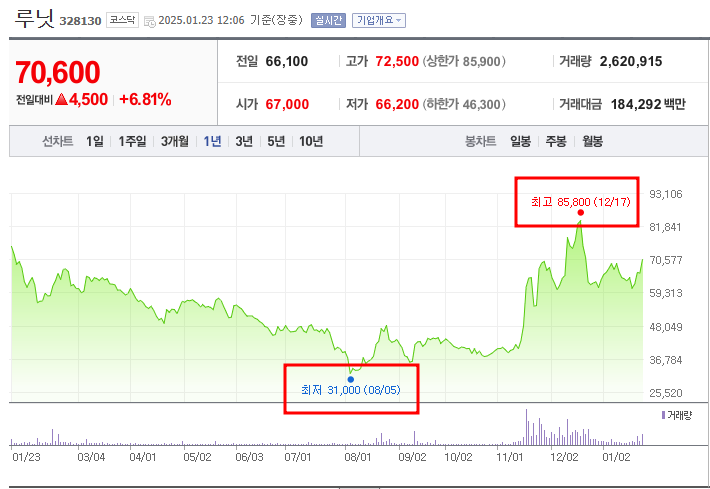Click the 09/02 date on the x-axis
Screen dimensions: 710x489
click(x=412, y=457)
